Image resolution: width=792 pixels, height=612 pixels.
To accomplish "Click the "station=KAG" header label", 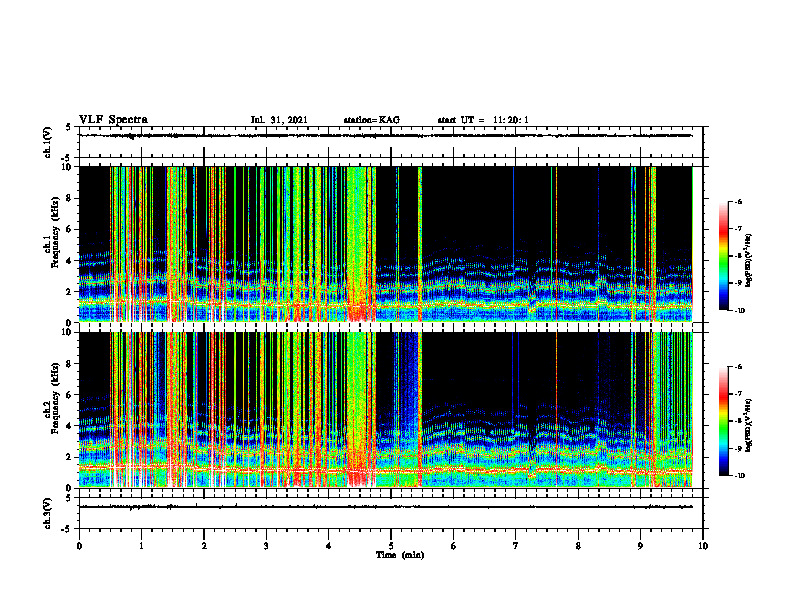I will (x=371, y=120).
